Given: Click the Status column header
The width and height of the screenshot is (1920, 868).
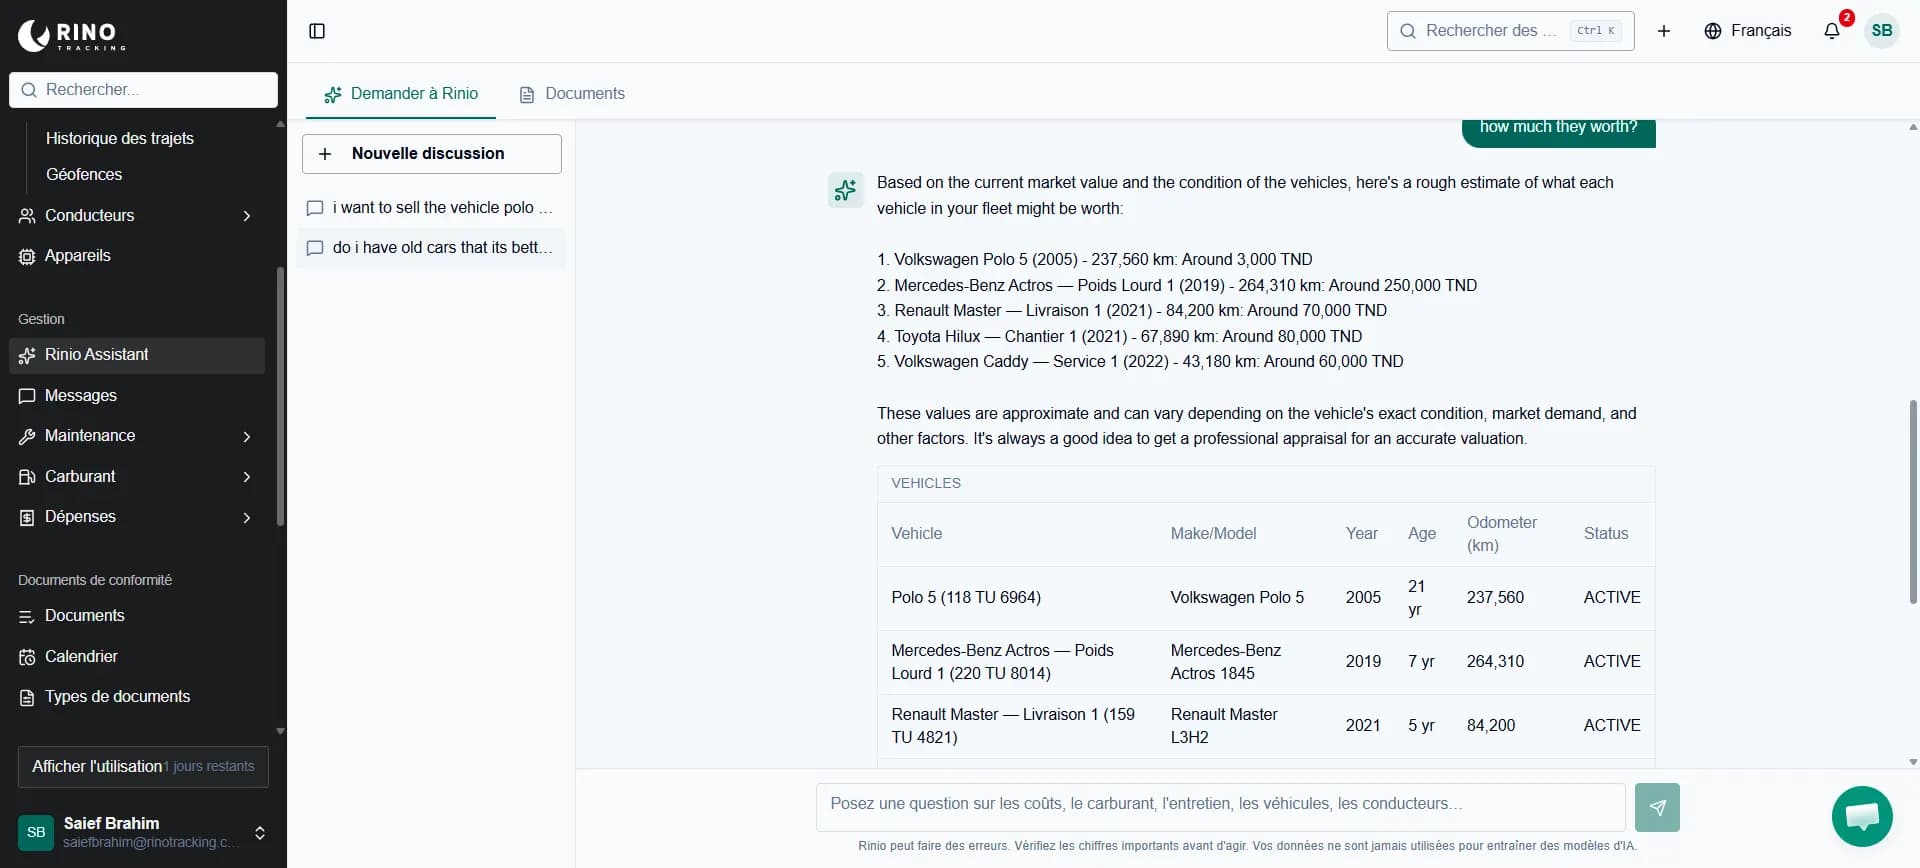Looking at the screenshot, I should point(1606,534).
